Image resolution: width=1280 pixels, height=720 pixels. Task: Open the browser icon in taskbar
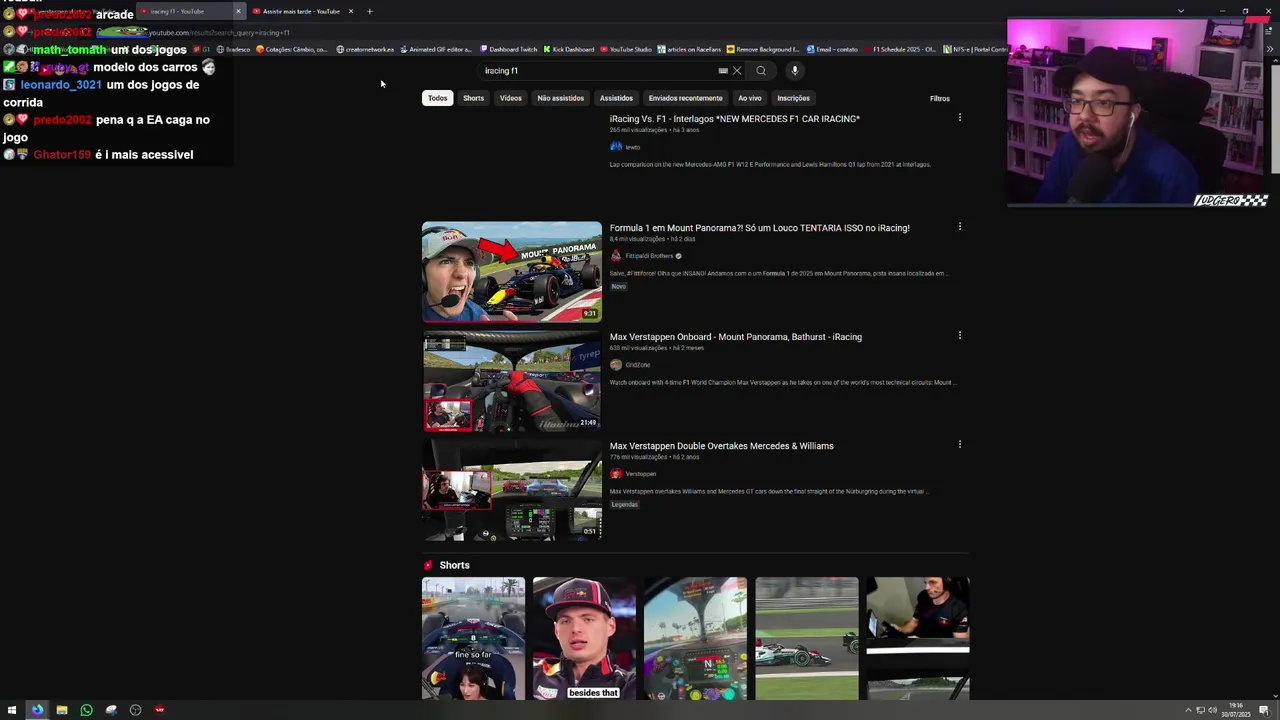coord(37,710)
